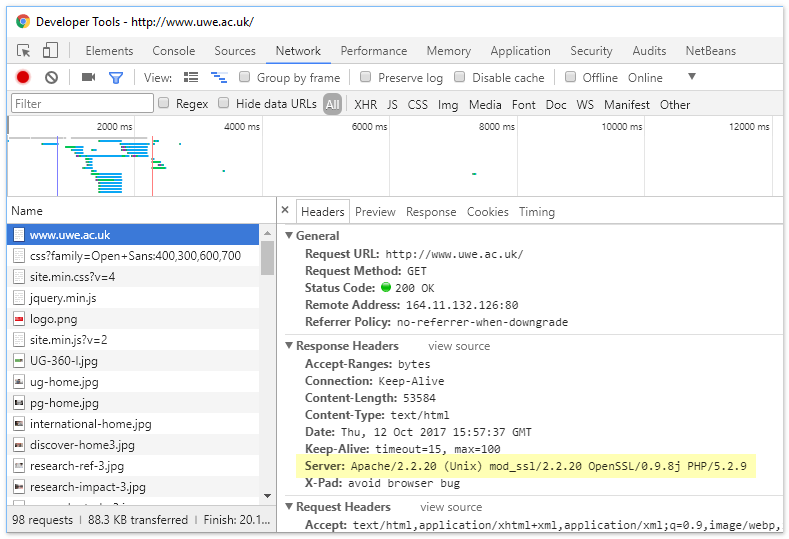The height and width of the screenshot is (539, 789).
Task: Filter requests by CSS type
Action: [x=418, y=105]
